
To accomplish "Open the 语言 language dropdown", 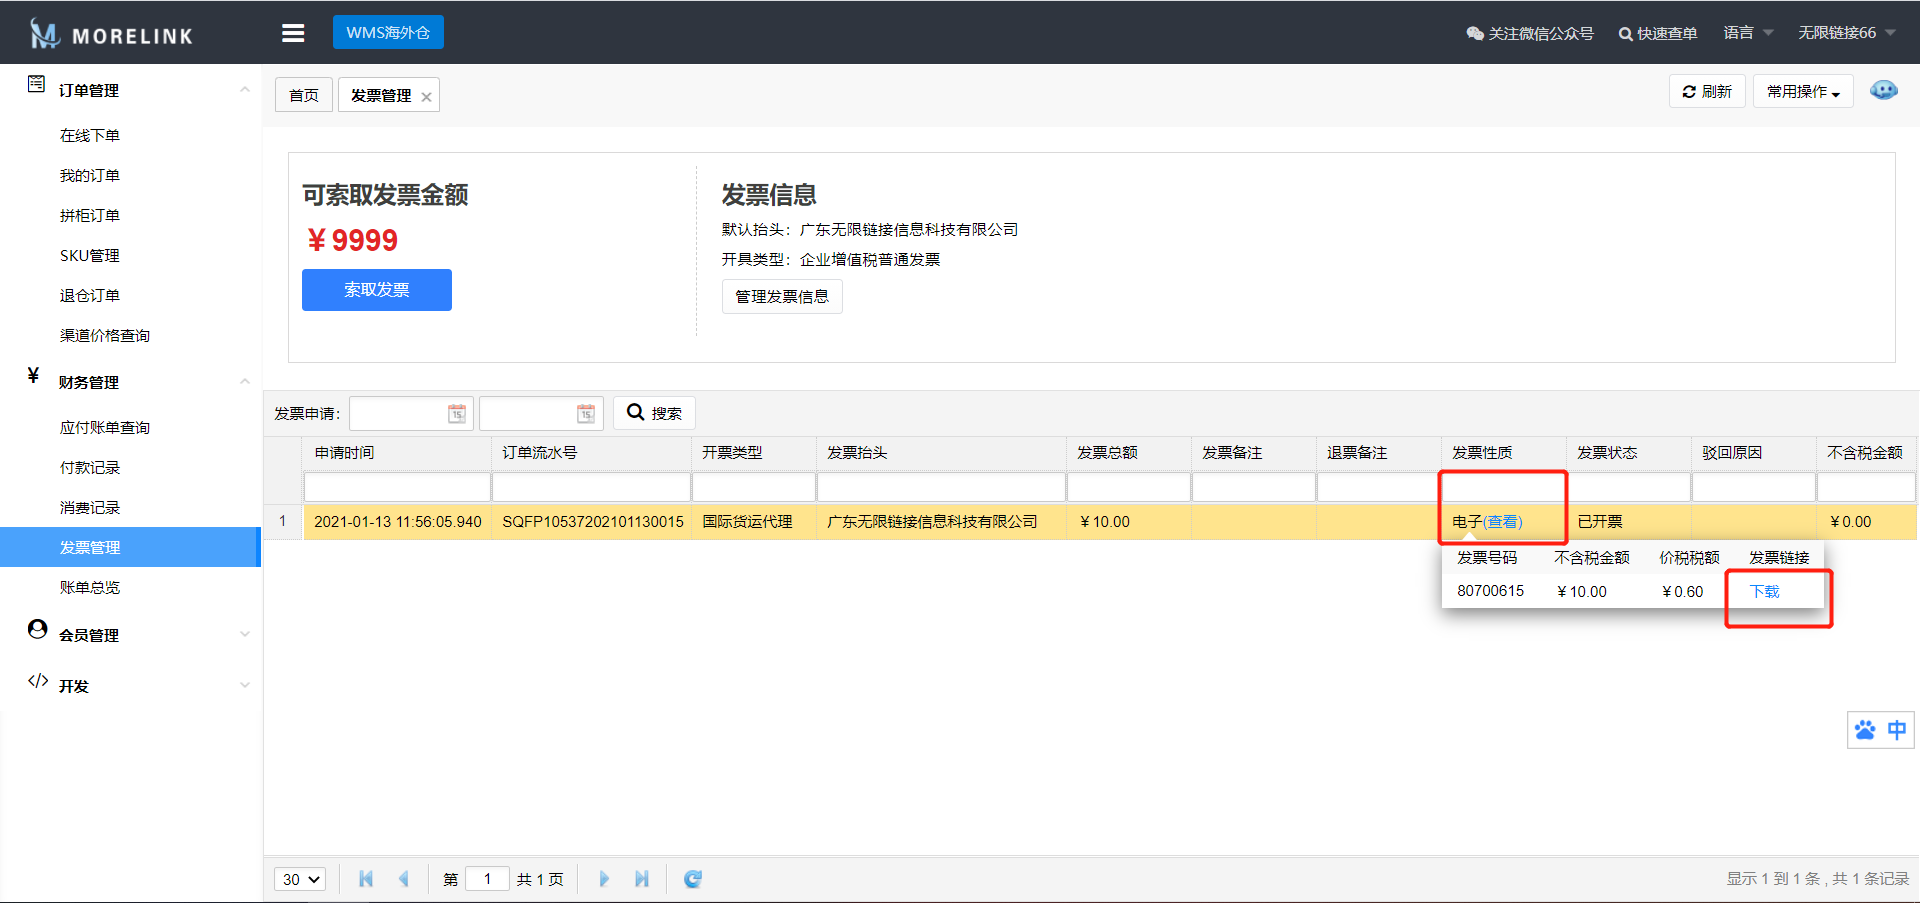I will [1747, 33].
